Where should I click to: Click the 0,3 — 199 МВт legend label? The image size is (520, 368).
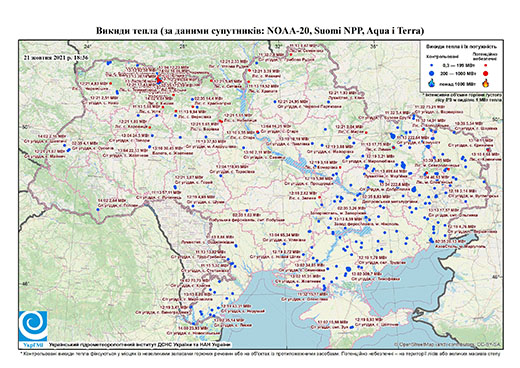459,65
